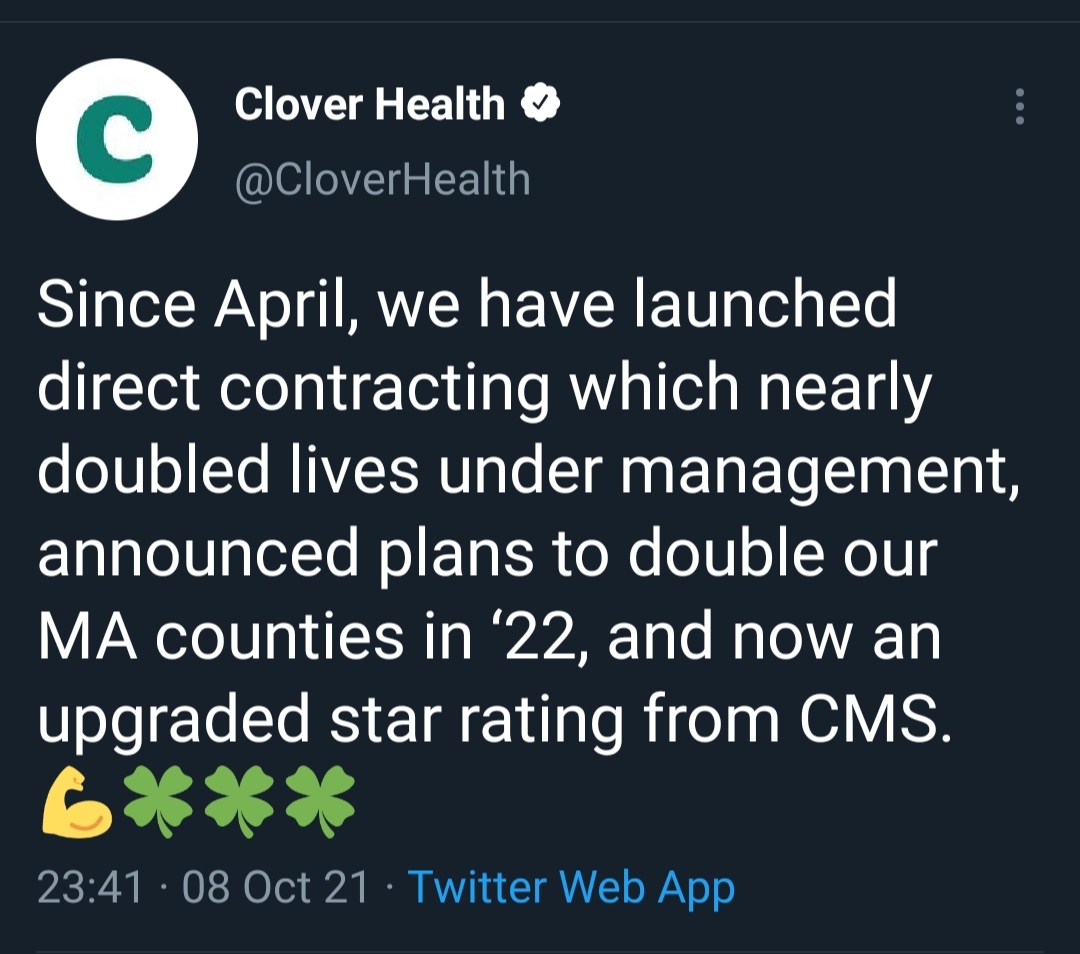Open the @CloverHealth handle link
This screenshot has width=1080, height=954.
point(382,180)
